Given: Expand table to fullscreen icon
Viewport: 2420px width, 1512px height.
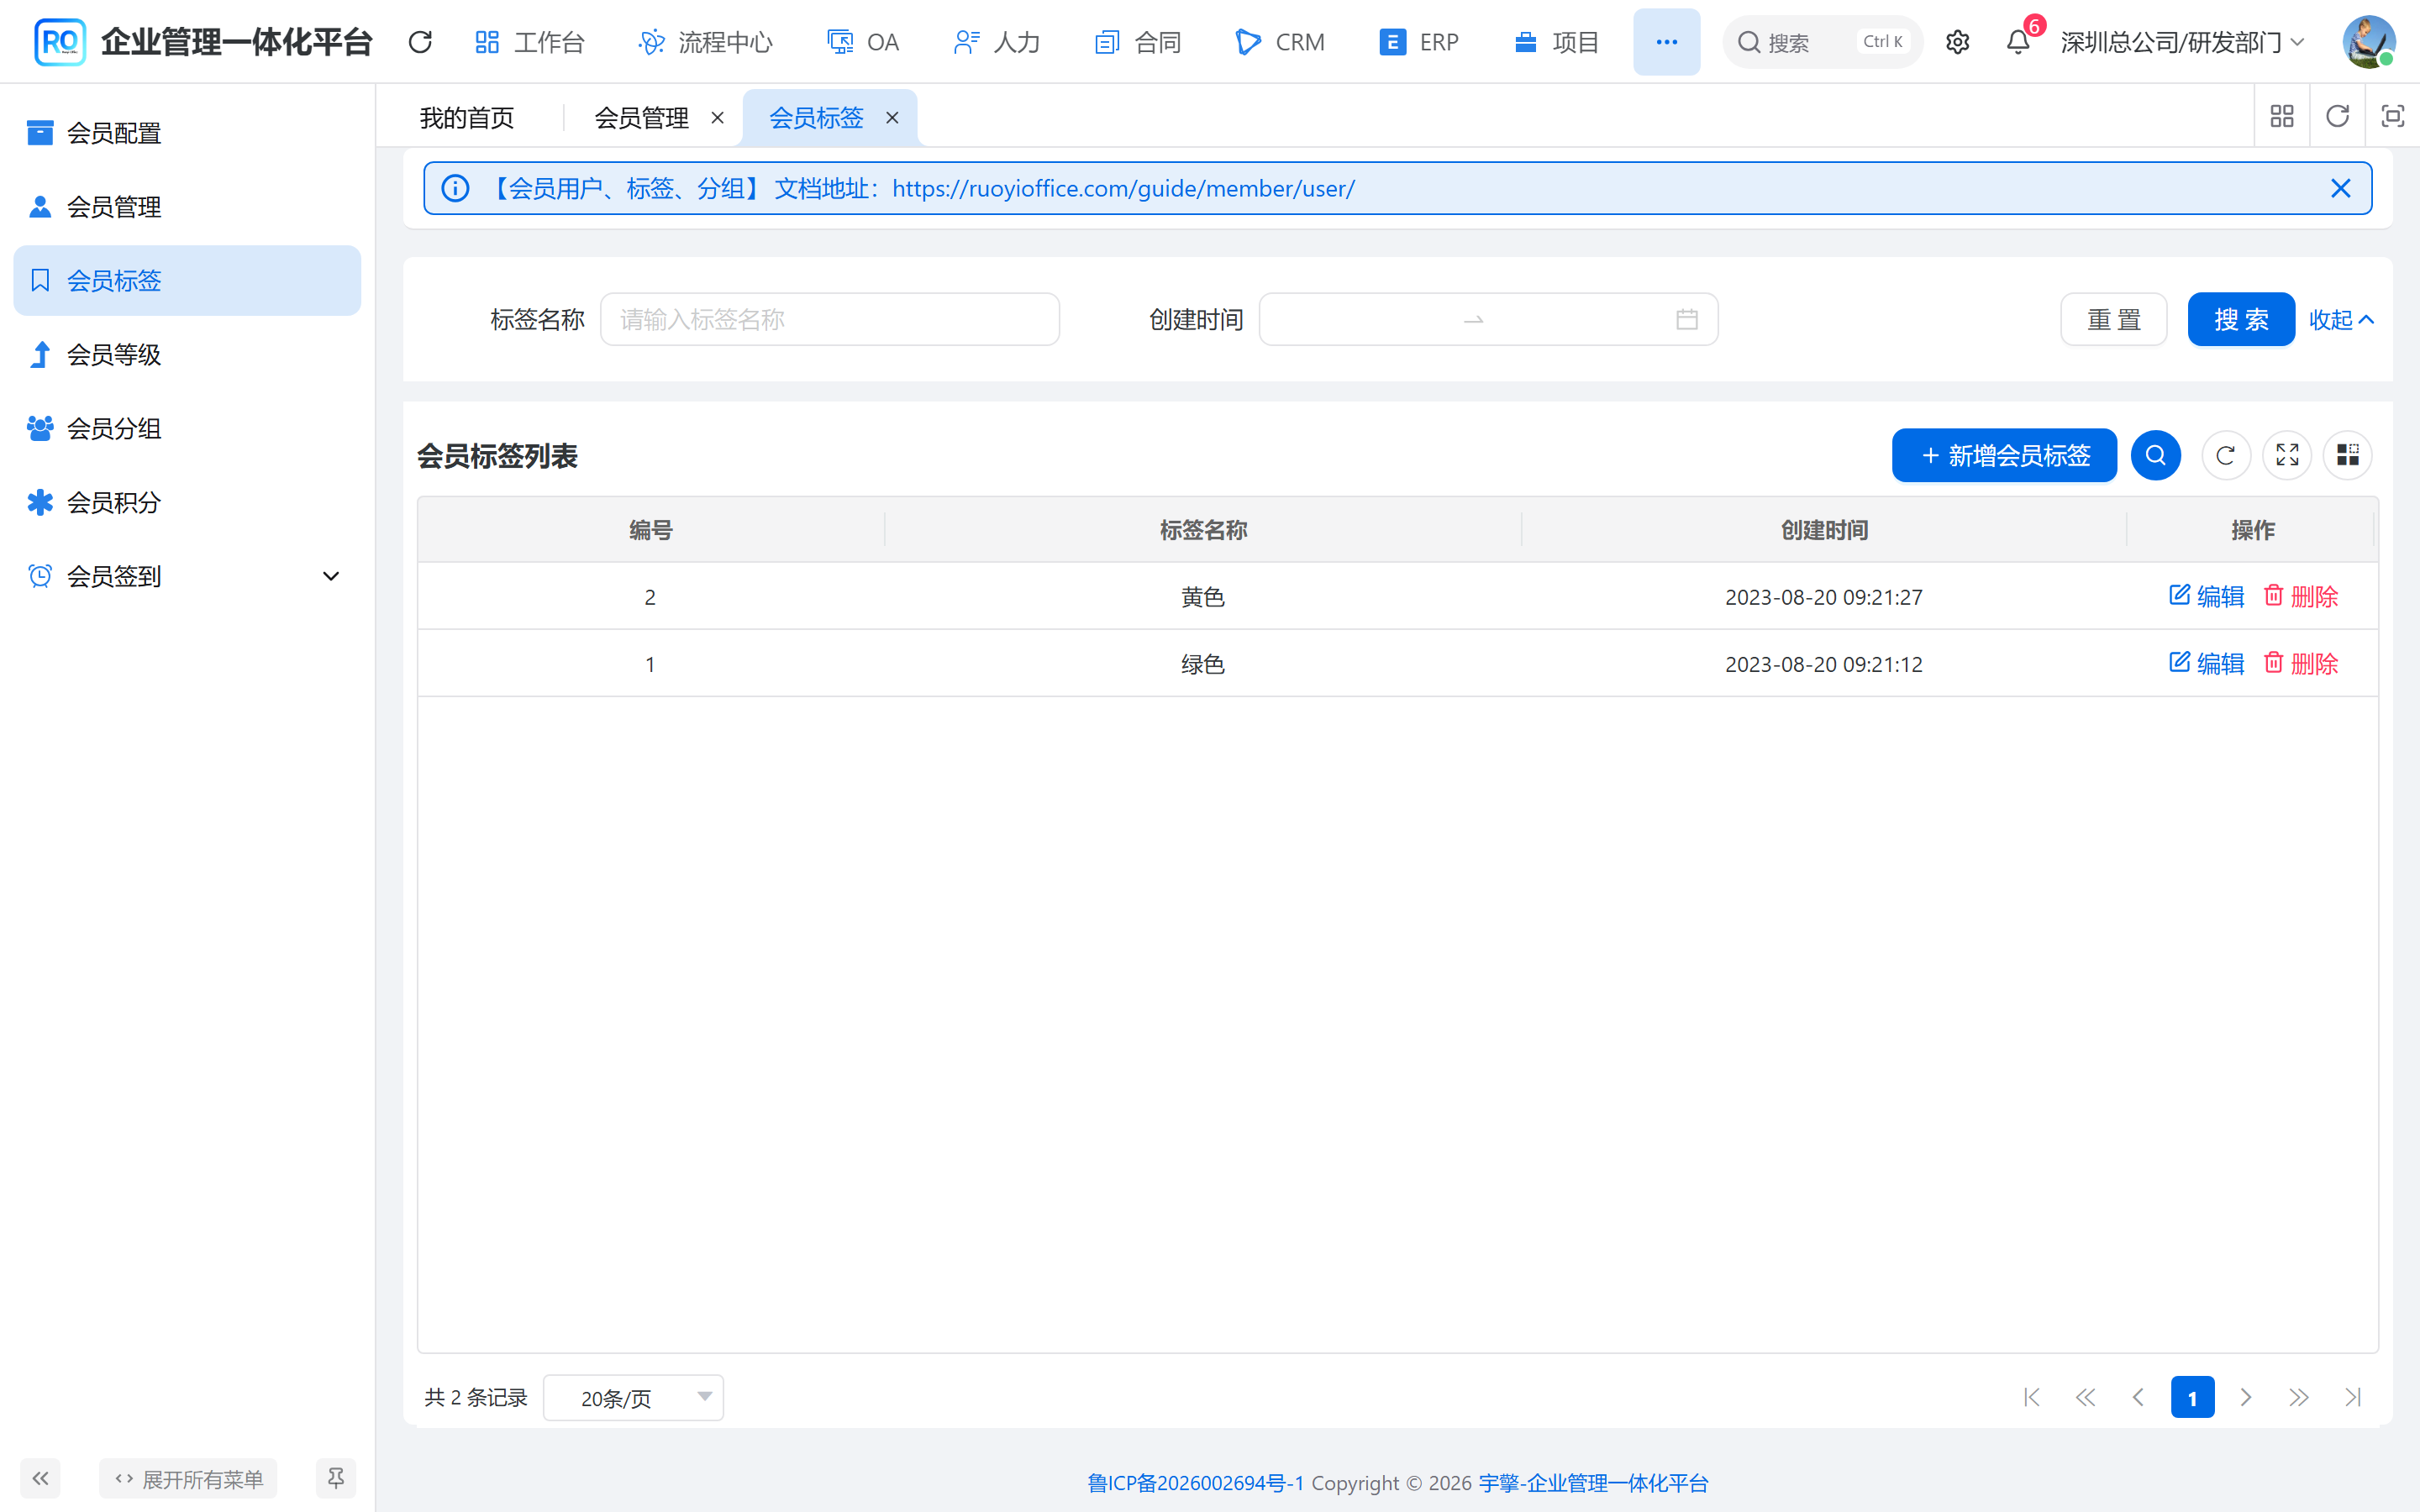Looking at the screenshot, I should pyautogui.click(x=2287, y=455).
